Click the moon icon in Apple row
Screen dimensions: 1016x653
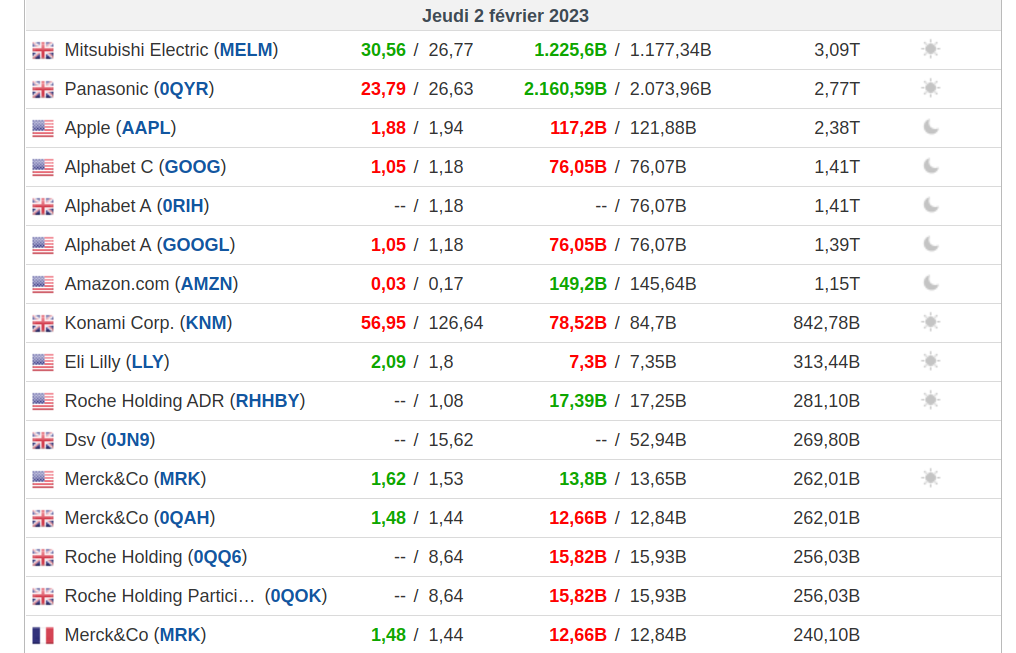tap(930, 127)
